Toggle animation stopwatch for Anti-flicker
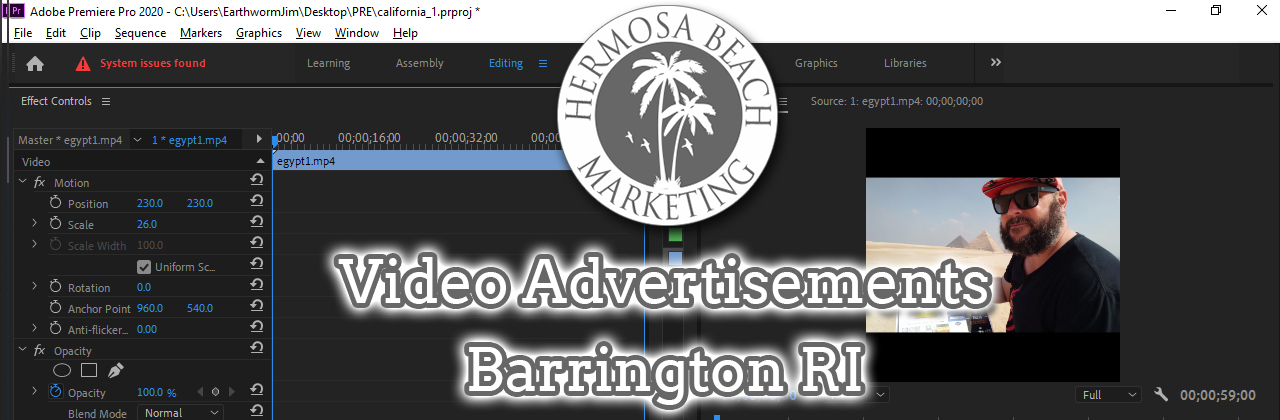This screenshot has height=420, width=1280. point(56,329)
